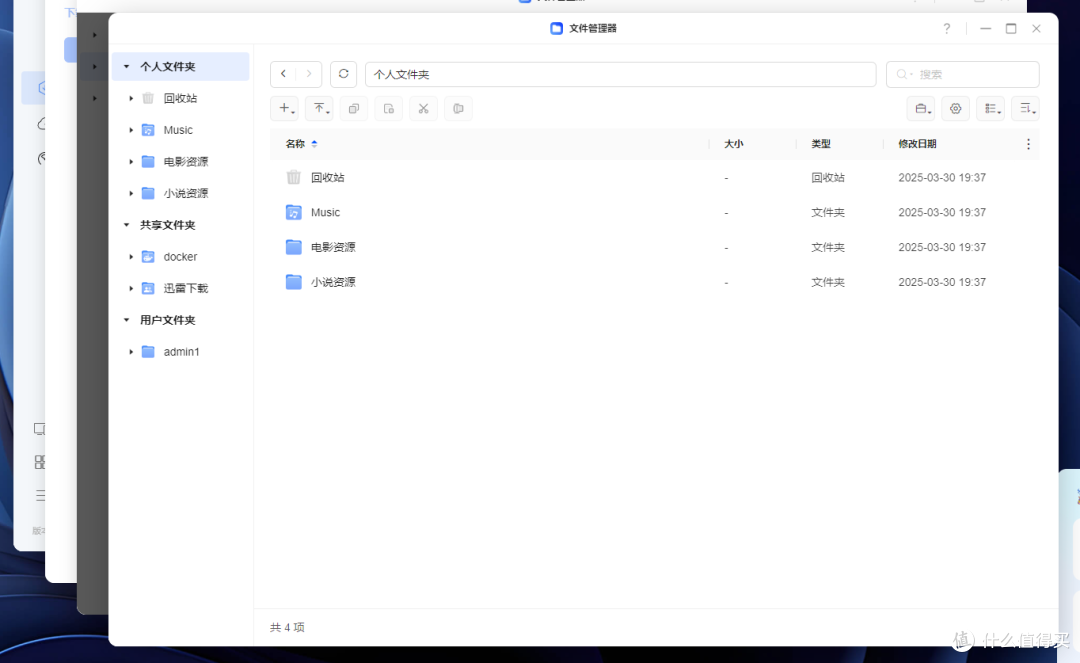The height and width of the screenshot is (663, 1080).
Task: Click the upload icon in the toolbar
Action: (x=318, y=108)
